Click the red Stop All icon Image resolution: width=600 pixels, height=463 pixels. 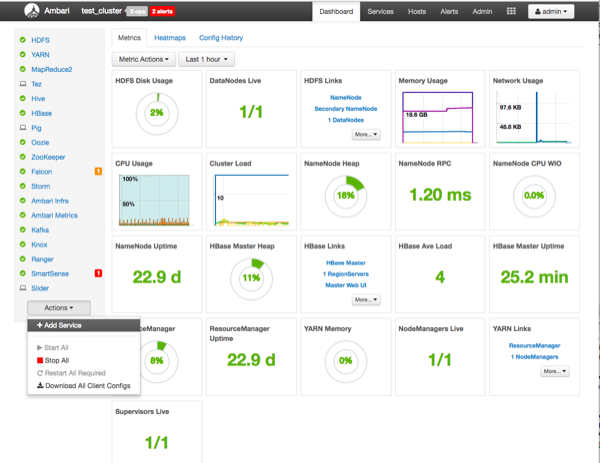[40, 360]
